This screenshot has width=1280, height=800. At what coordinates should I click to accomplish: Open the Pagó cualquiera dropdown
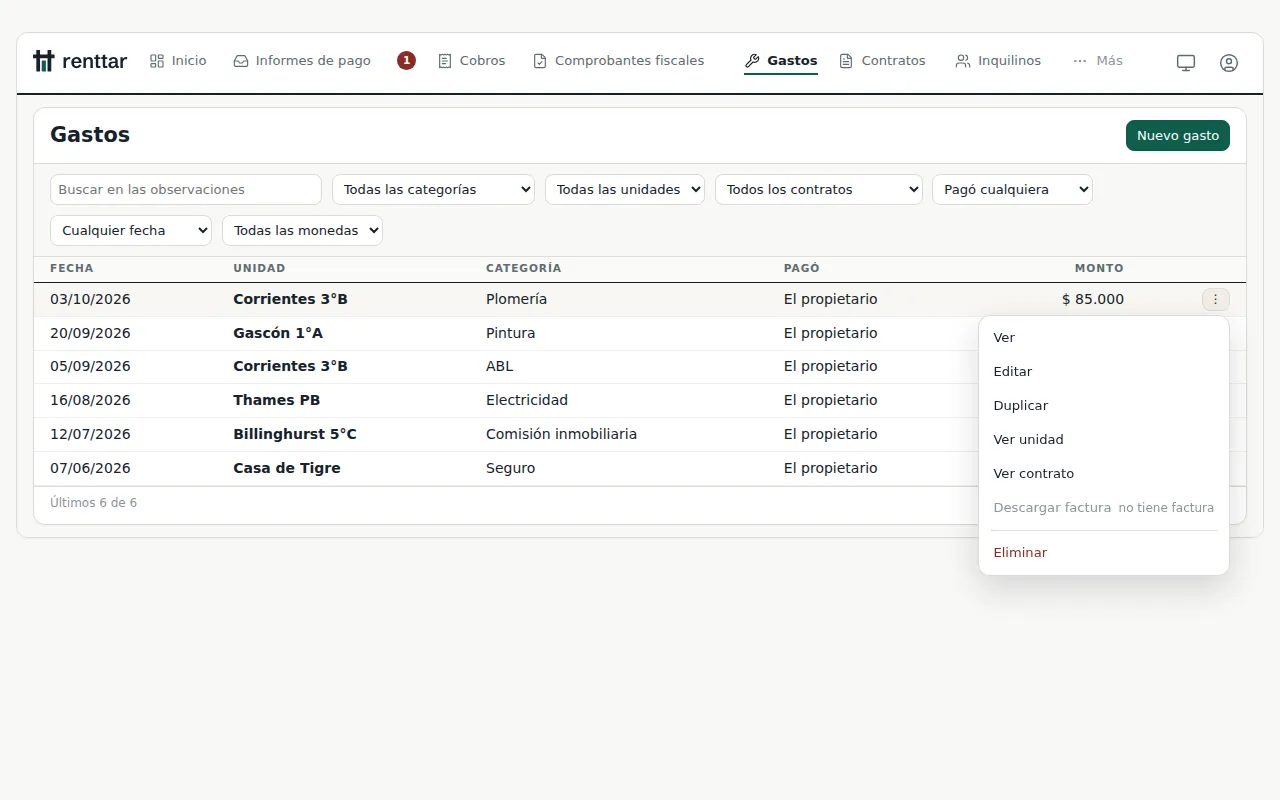[1012, 190]
